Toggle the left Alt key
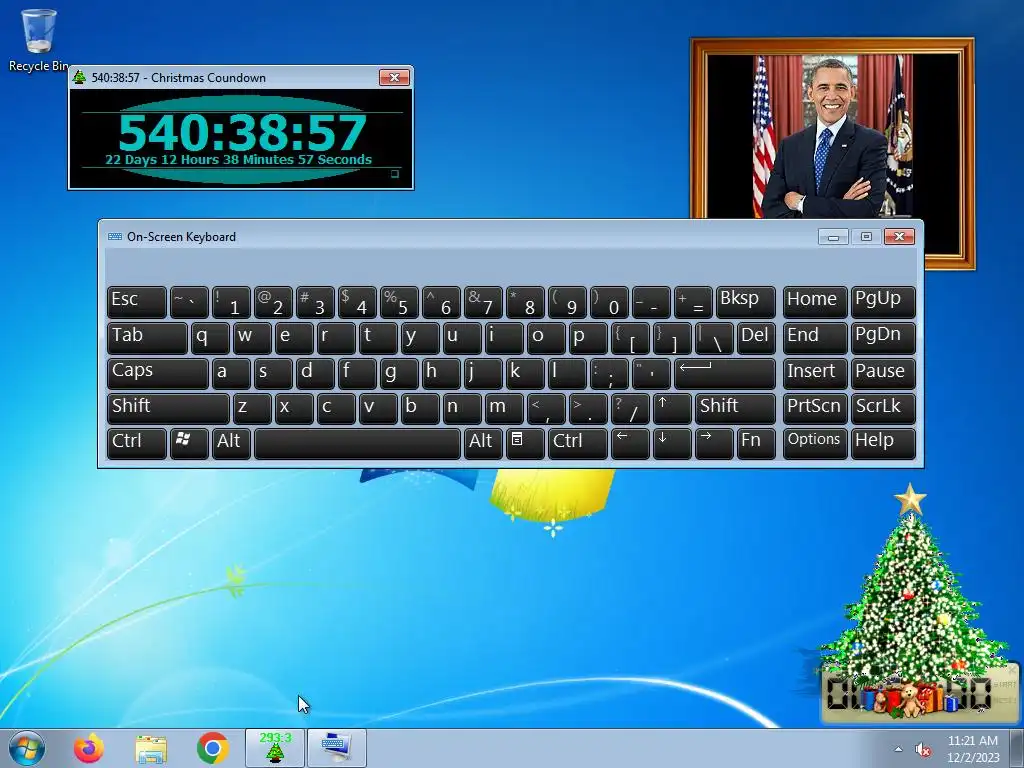Screen dimensions: 1024x768 (x=231, y=443)
